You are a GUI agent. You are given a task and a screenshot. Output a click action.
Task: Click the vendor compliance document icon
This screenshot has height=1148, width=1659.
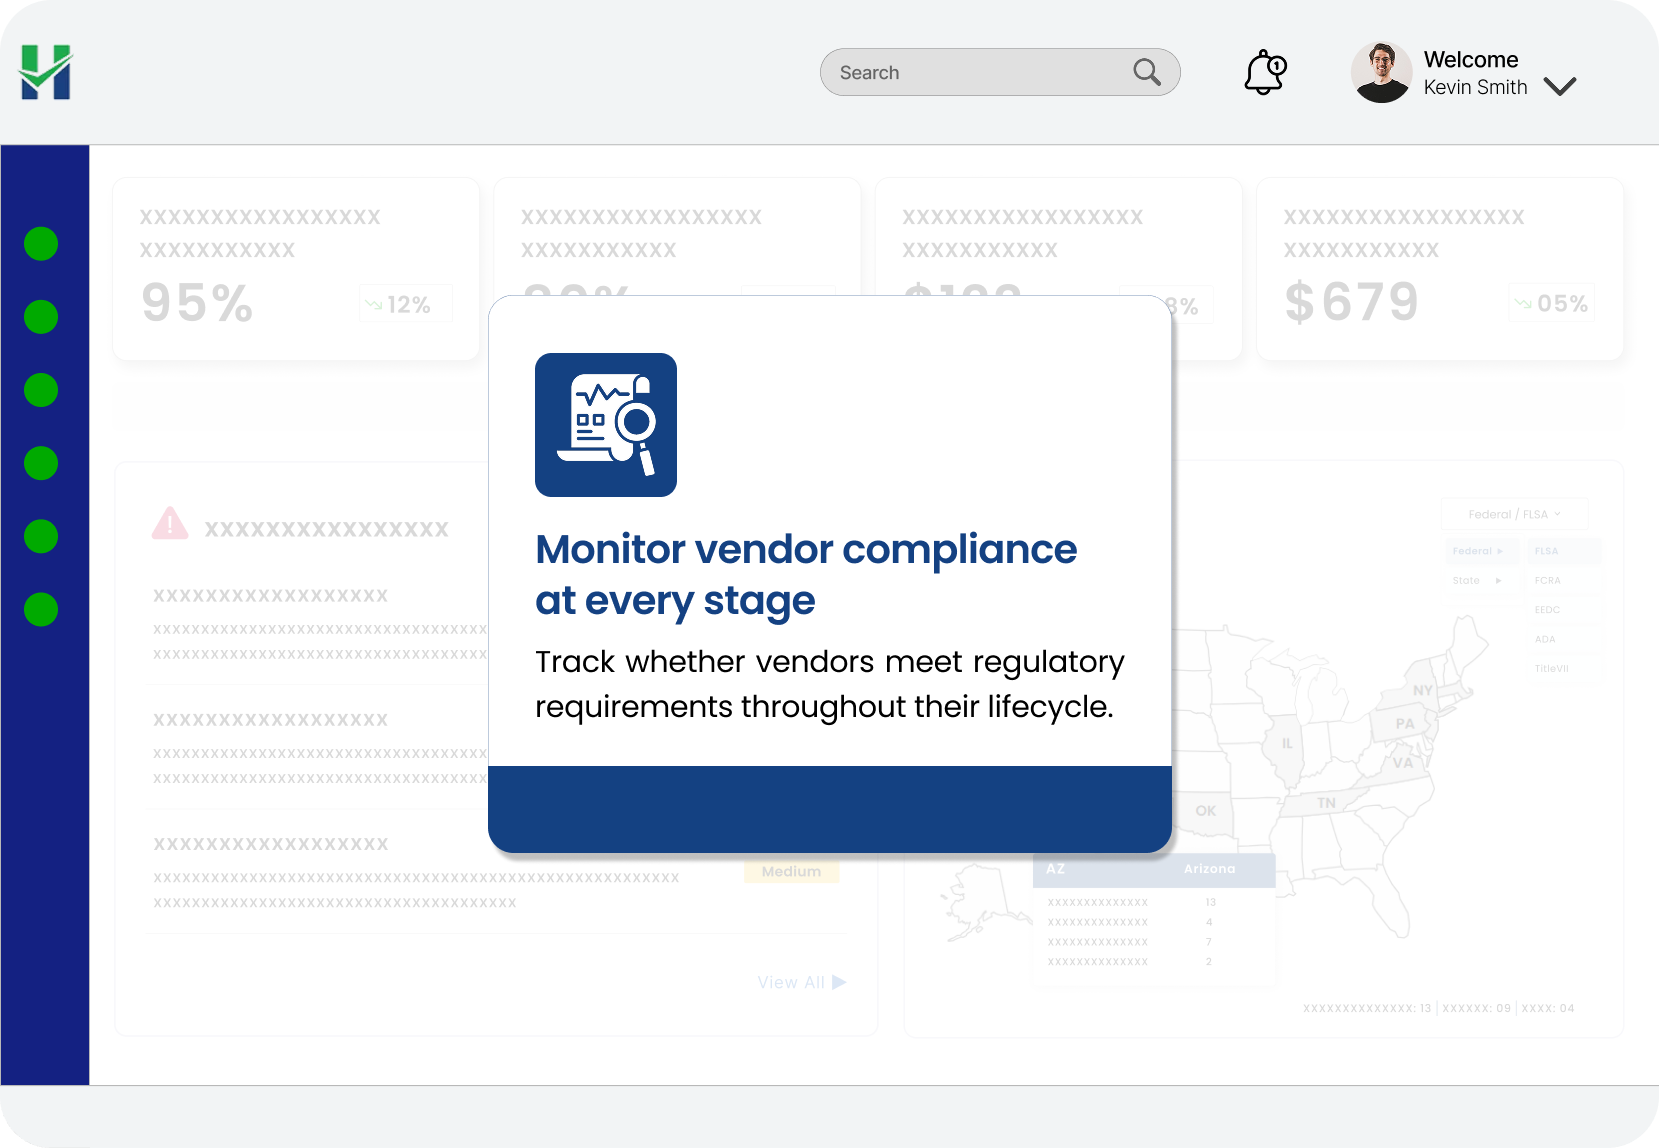pyautogui.click(x=606, y=425)
